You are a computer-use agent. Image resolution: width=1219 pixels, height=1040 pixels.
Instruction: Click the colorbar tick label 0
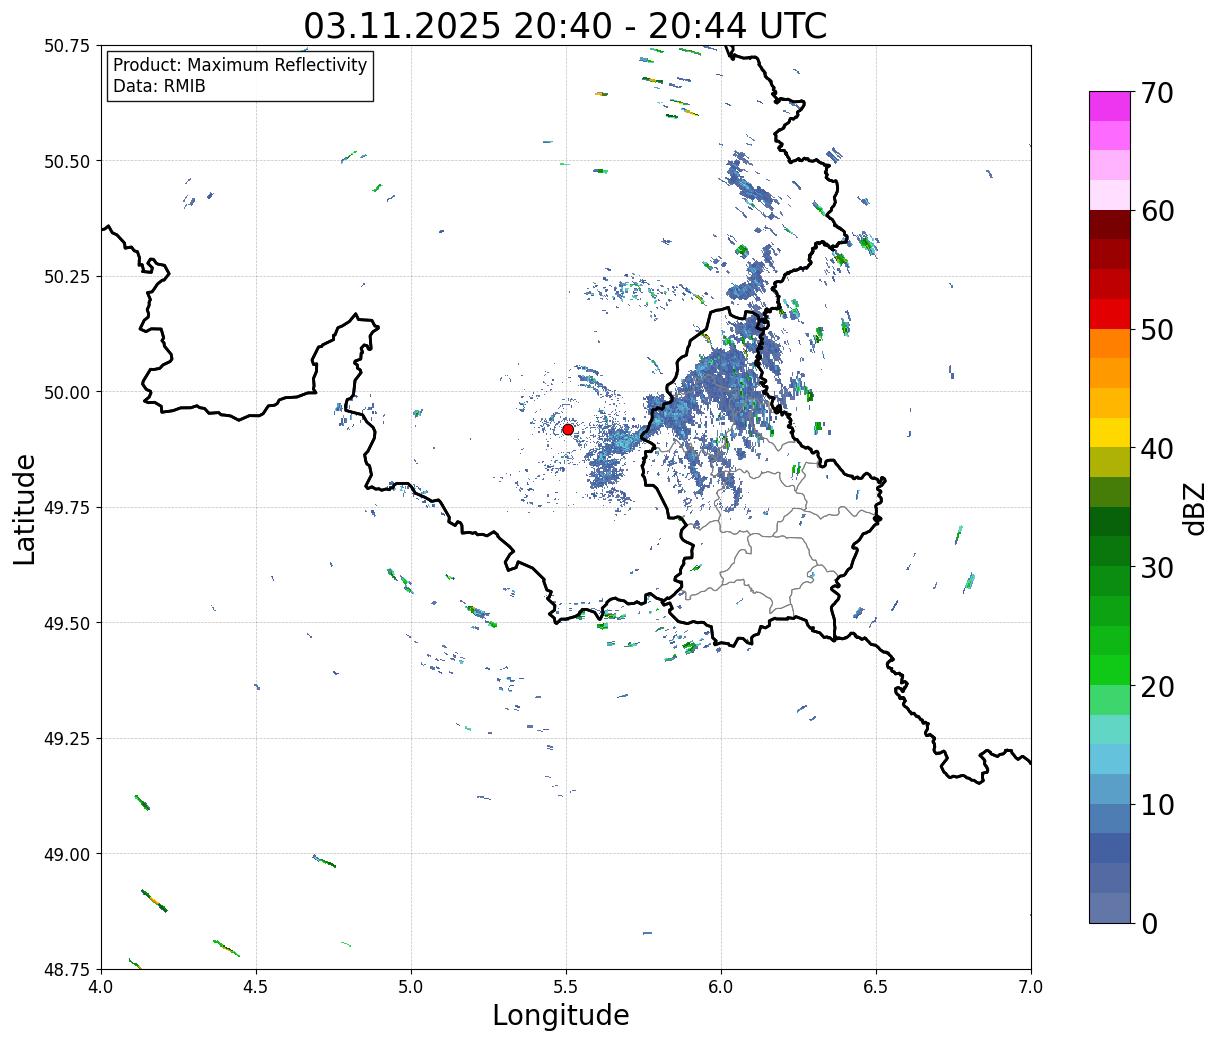click(x=1148, y=924)
